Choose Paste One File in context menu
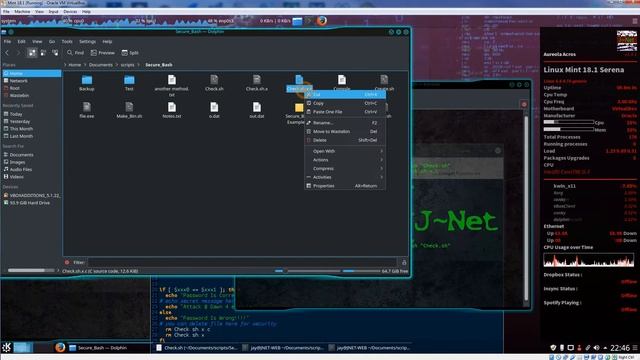640x360 pixels. pyautogui.click(x=345, y=112)
